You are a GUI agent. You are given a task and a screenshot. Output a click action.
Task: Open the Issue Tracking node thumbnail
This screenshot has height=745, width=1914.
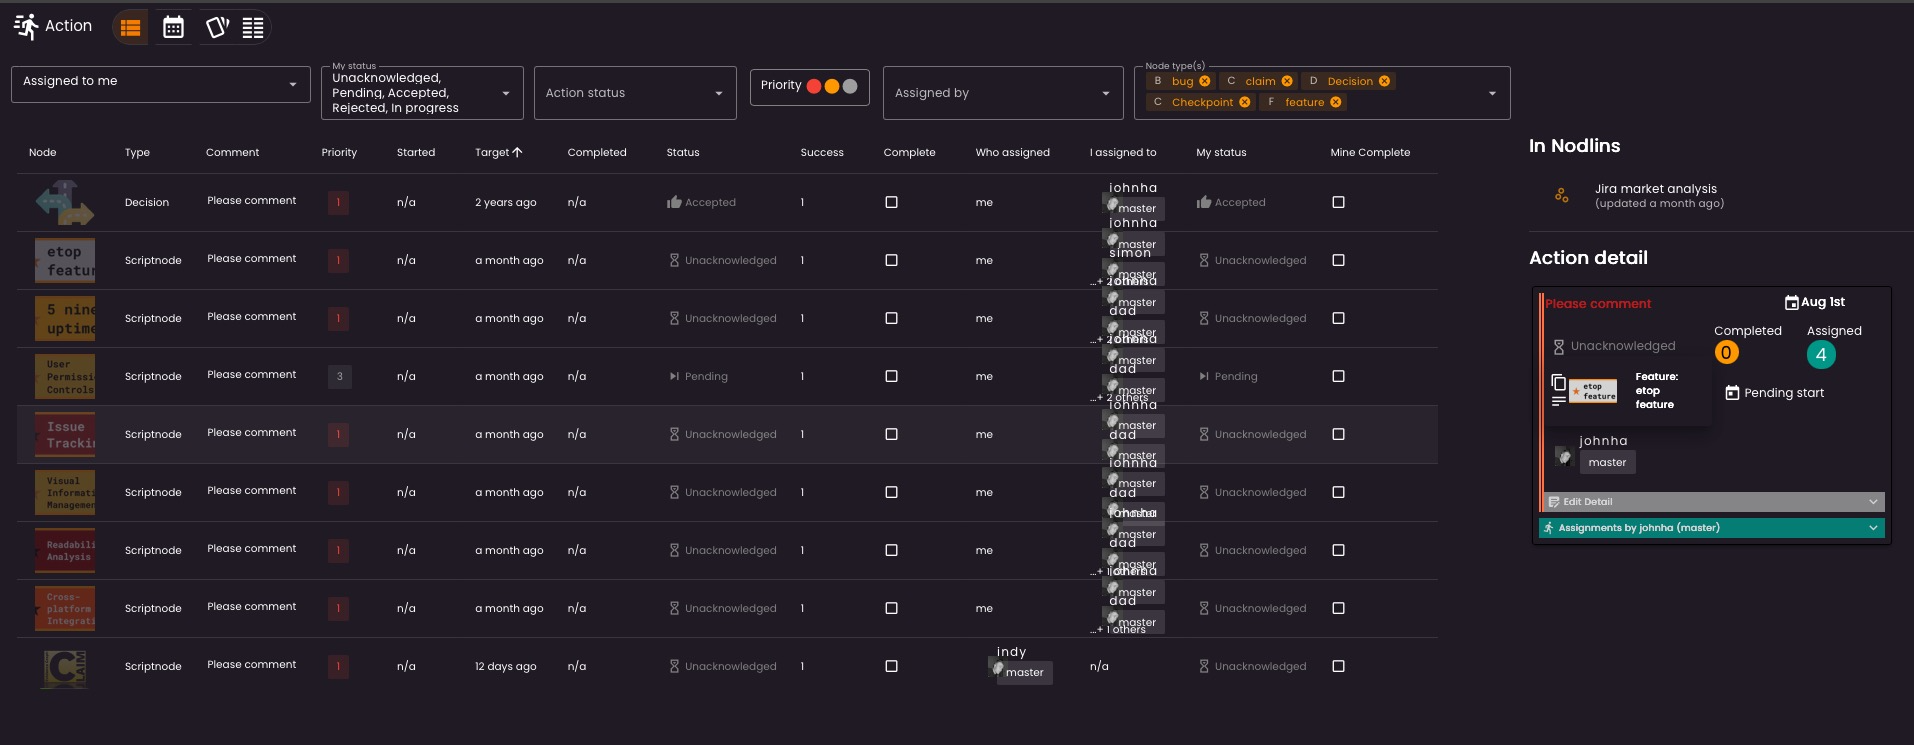pyautogui.click(x=65, y=434)
